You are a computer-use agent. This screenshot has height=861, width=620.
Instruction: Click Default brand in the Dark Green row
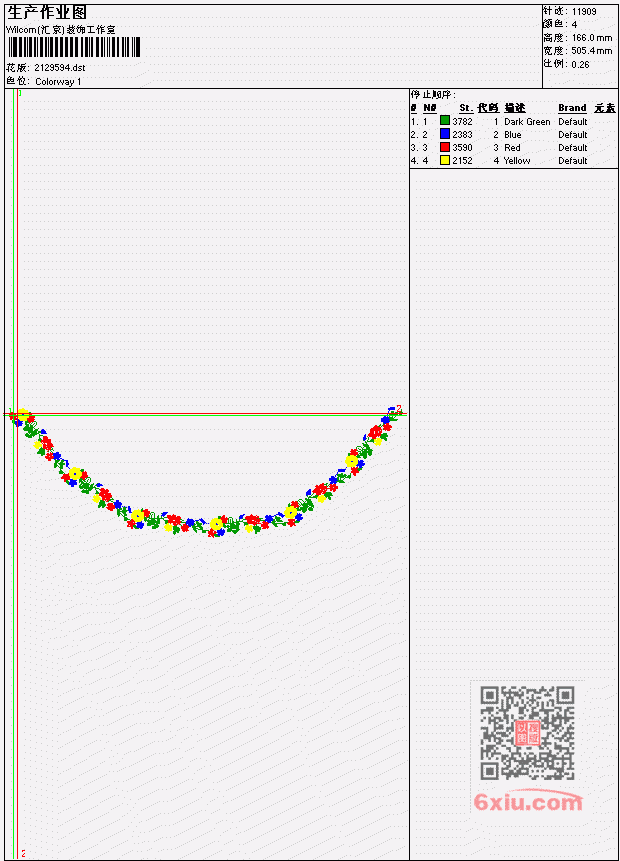click(x=573, y=121)
